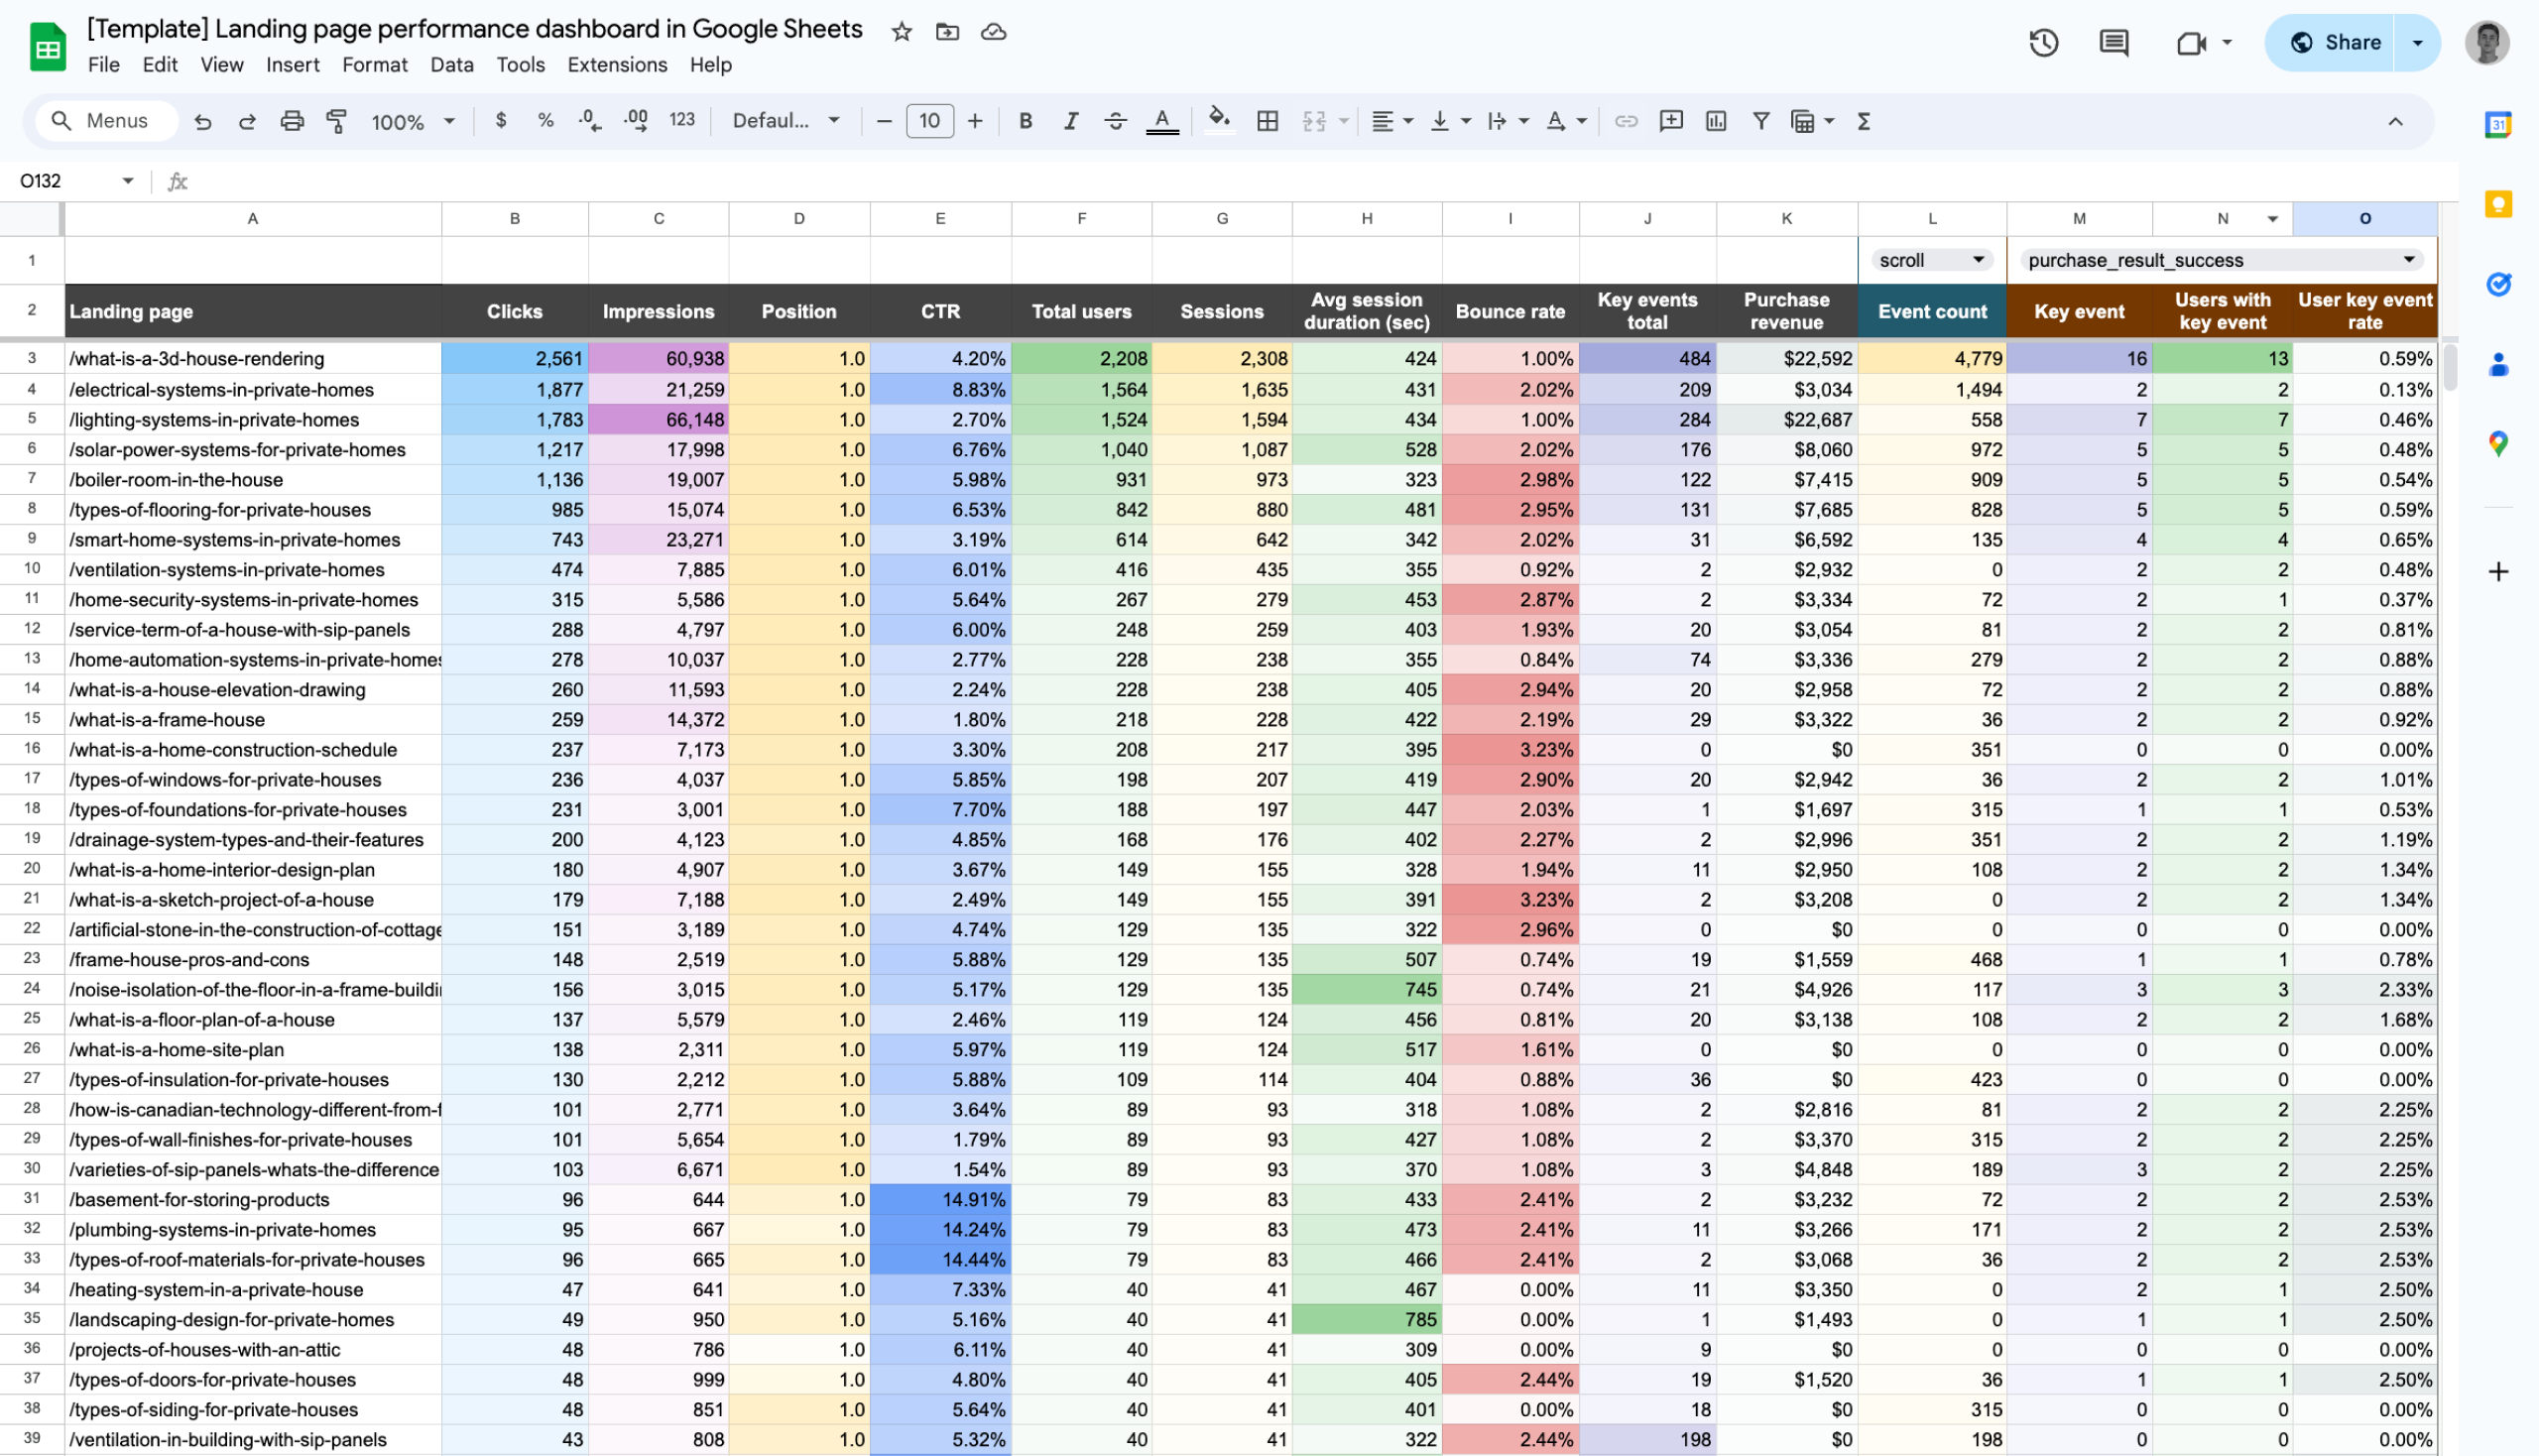Click the Help menu item
Screen dimensions: 2539x1456
click(710, 64)
